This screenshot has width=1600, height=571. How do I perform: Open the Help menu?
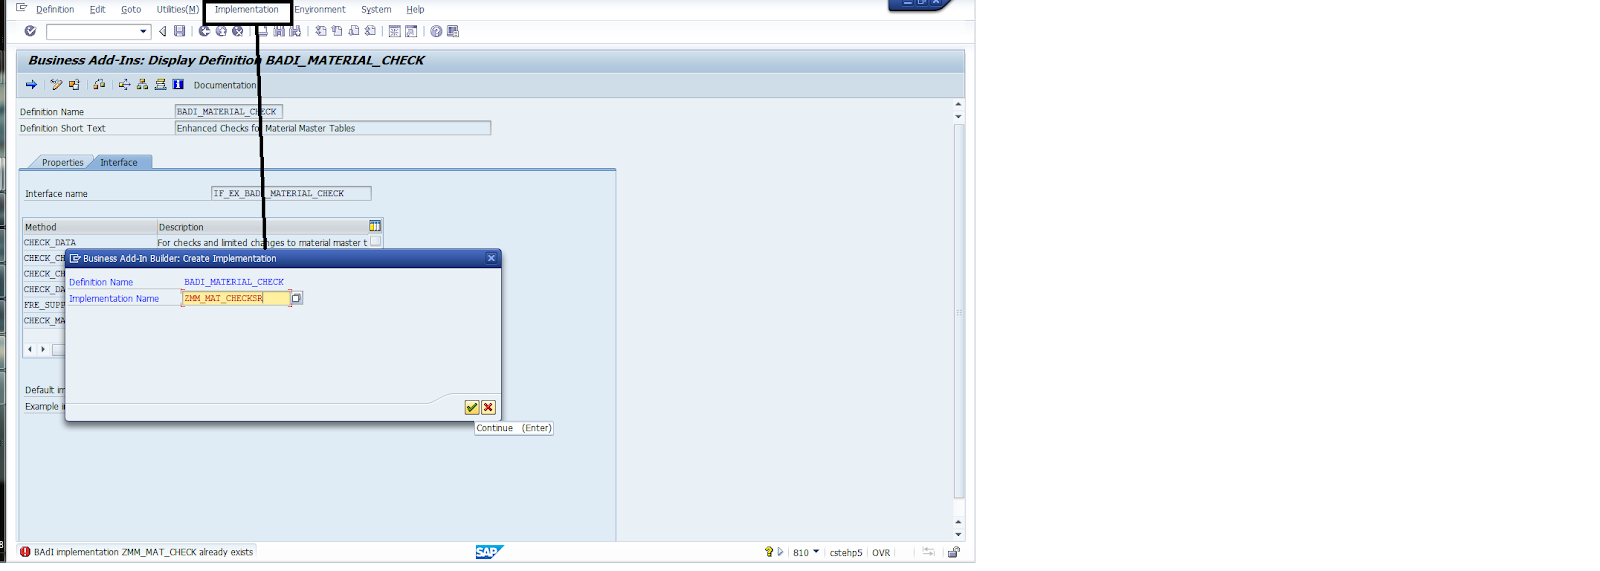click(x=415, y=9)
